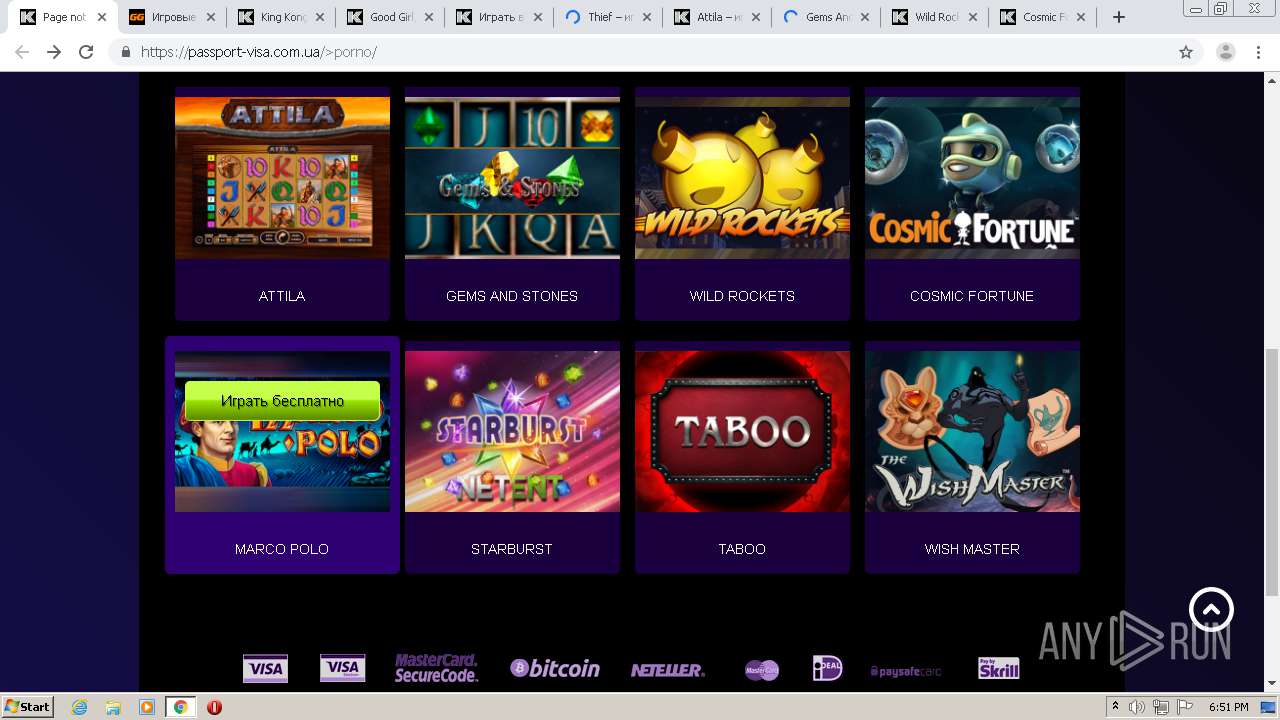Close the Wild Rockets tab

click(x=973, y=17)
